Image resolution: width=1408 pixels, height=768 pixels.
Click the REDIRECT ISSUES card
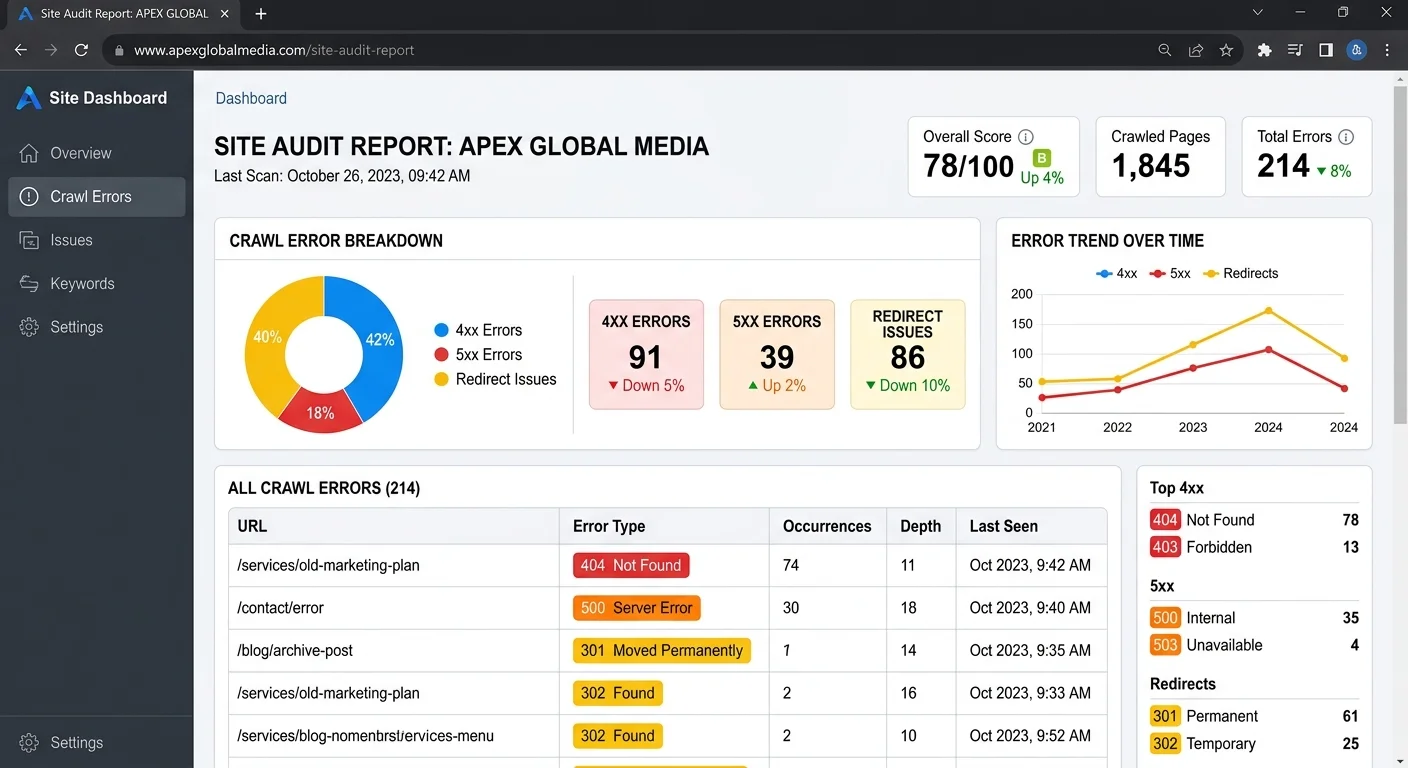(908, 354)
